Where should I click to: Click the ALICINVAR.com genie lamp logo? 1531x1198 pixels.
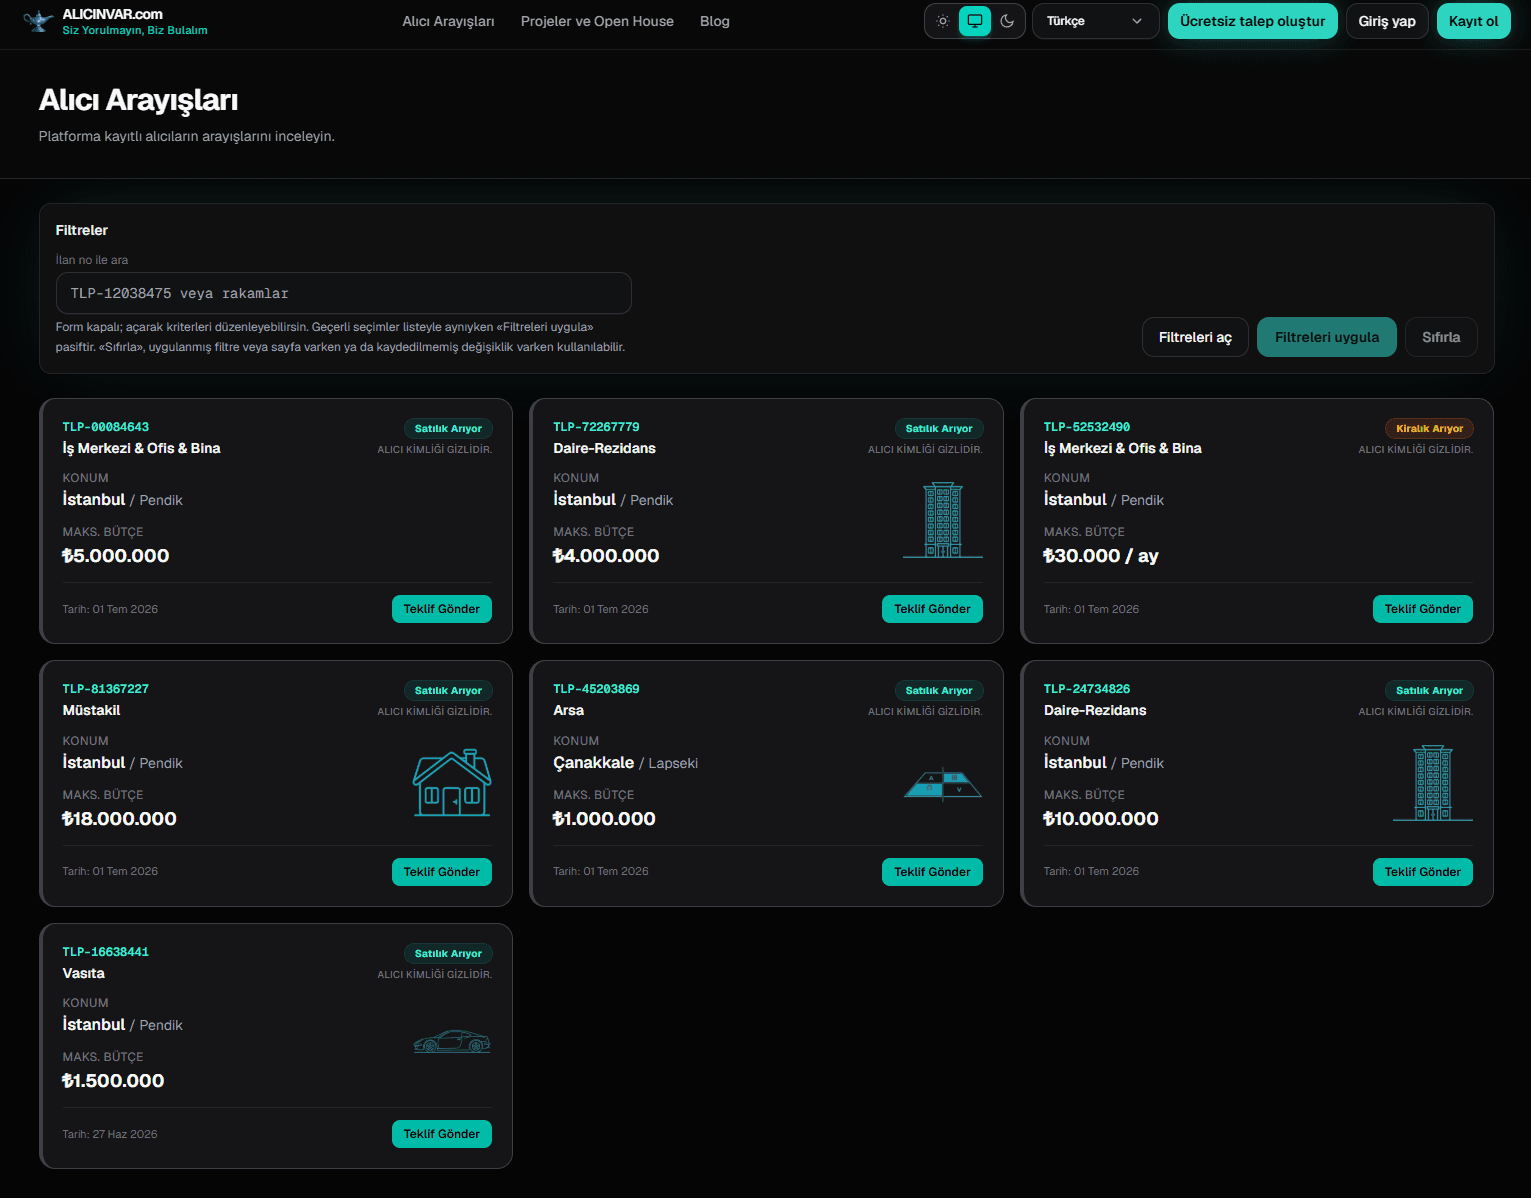(x=38, y=21)
